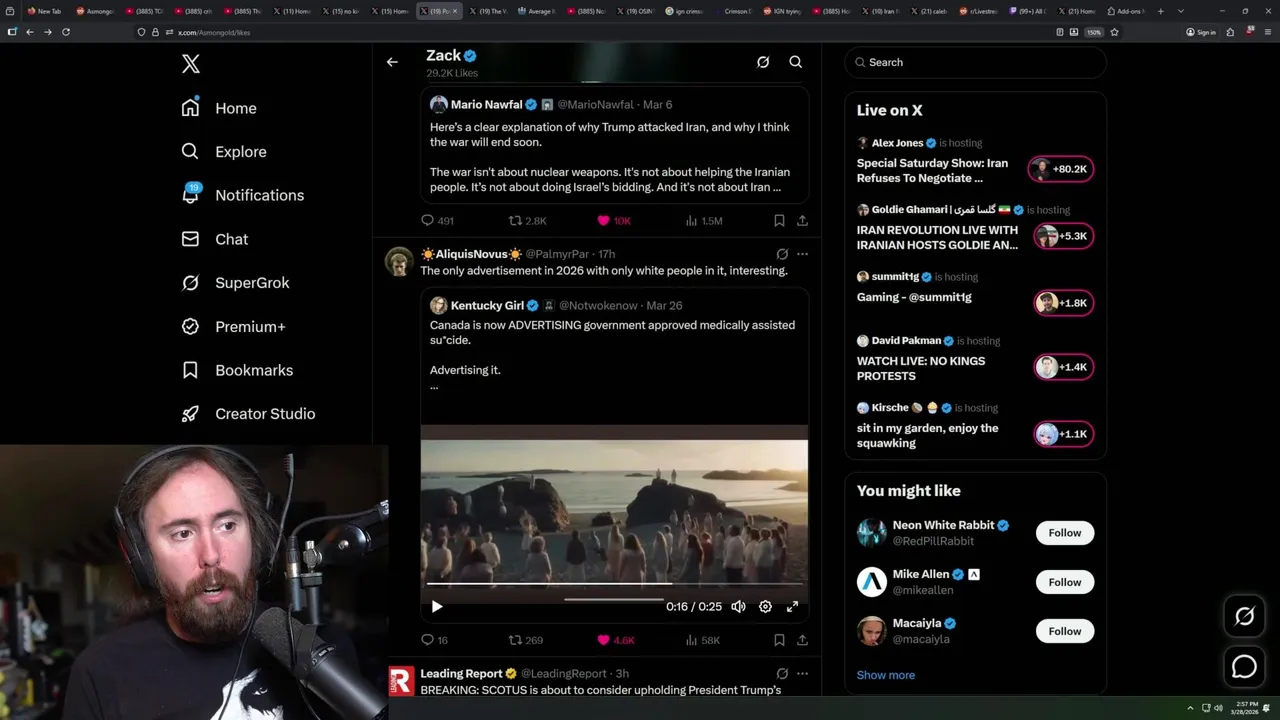Open Notifications from the sidebar
1280x720 pixels.
[x=242, y=195]
